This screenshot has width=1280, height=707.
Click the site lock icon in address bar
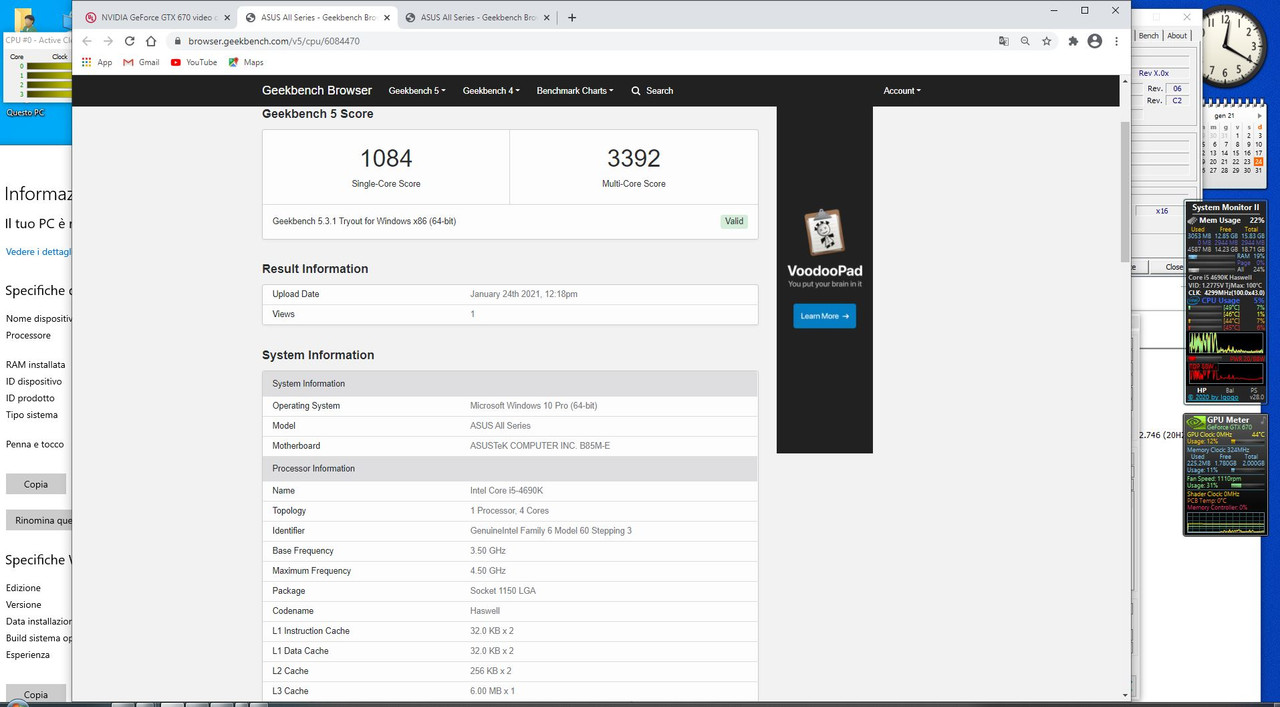pos(178,41)
